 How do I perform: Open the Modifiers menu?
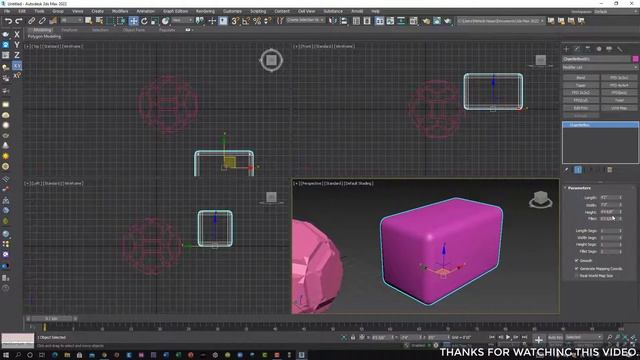point(120,11)
